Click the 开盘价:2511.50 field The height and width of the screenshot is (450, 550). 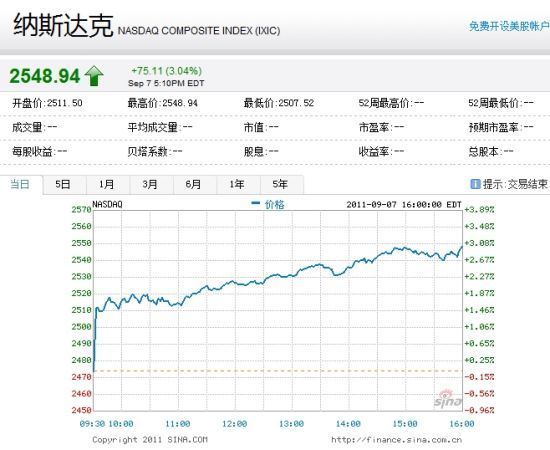coord(47,103)
